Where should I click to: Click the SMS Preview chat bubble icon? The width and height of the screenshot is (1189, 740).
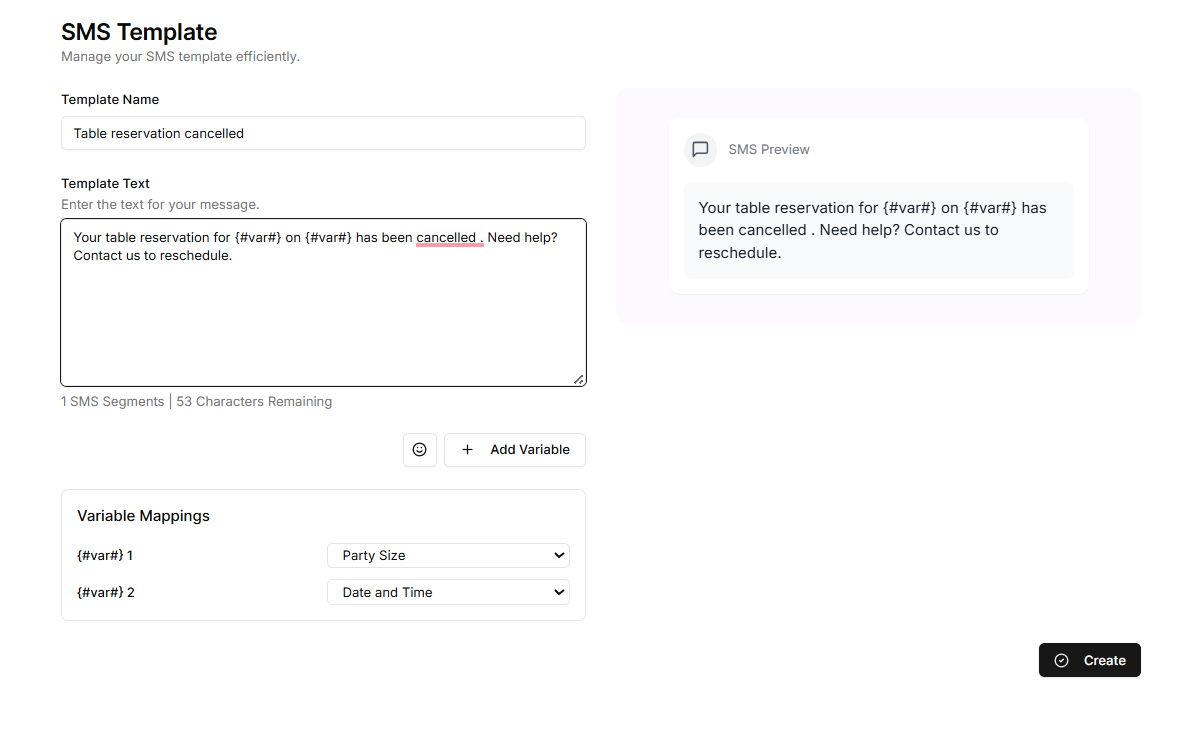pos(700,149)
